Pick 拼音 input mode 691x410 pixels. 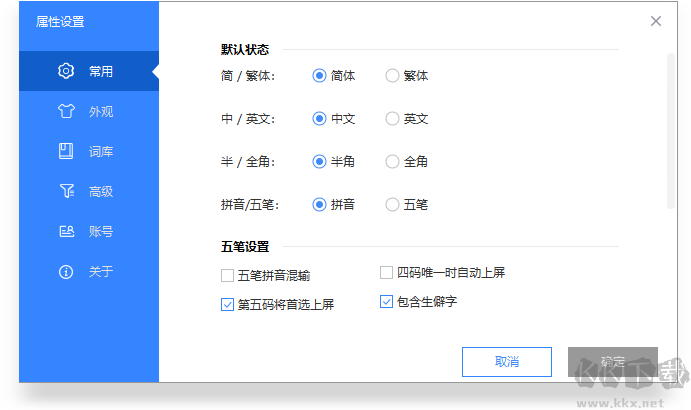(319, 205)
